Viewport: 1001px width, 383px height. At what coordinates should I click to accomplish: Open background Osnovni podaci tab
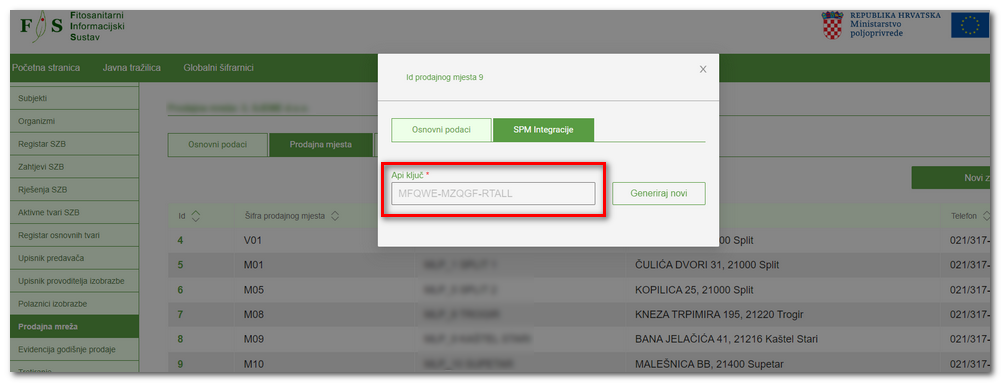pos(217,145)
